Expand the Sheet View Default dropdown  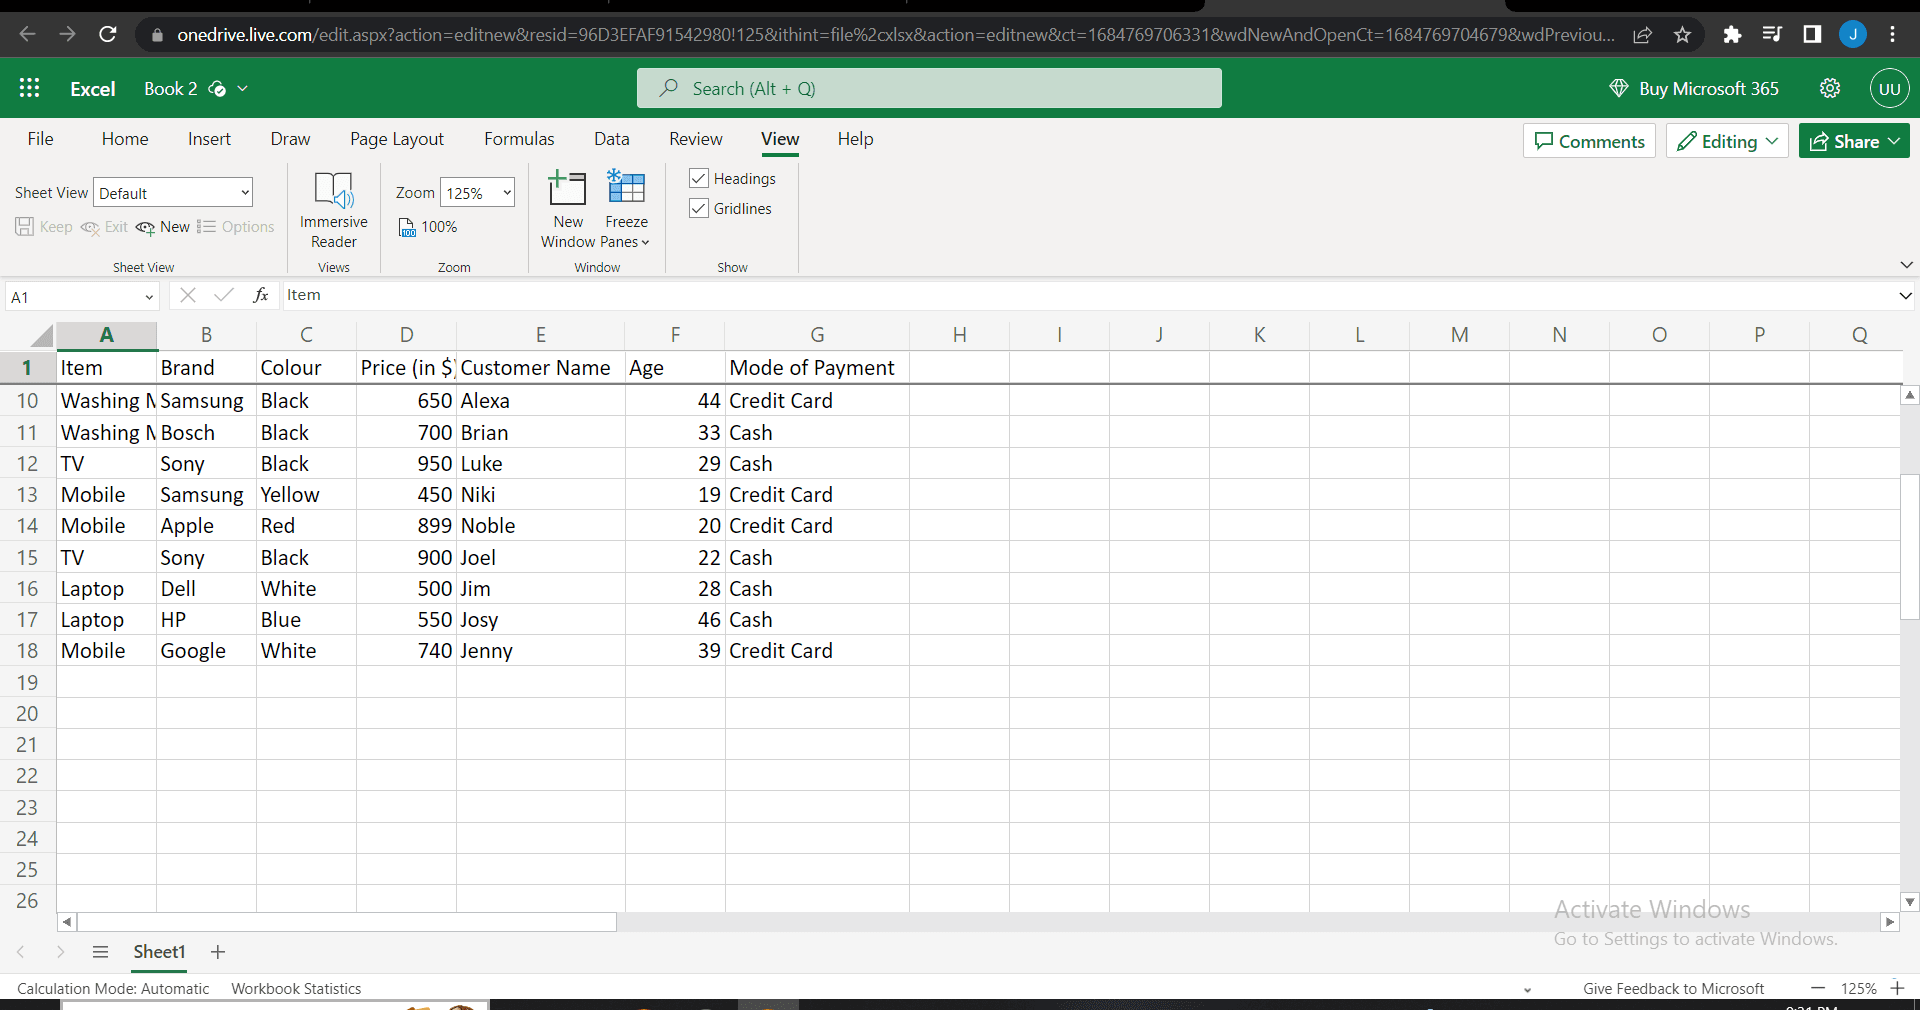point(173,193)
